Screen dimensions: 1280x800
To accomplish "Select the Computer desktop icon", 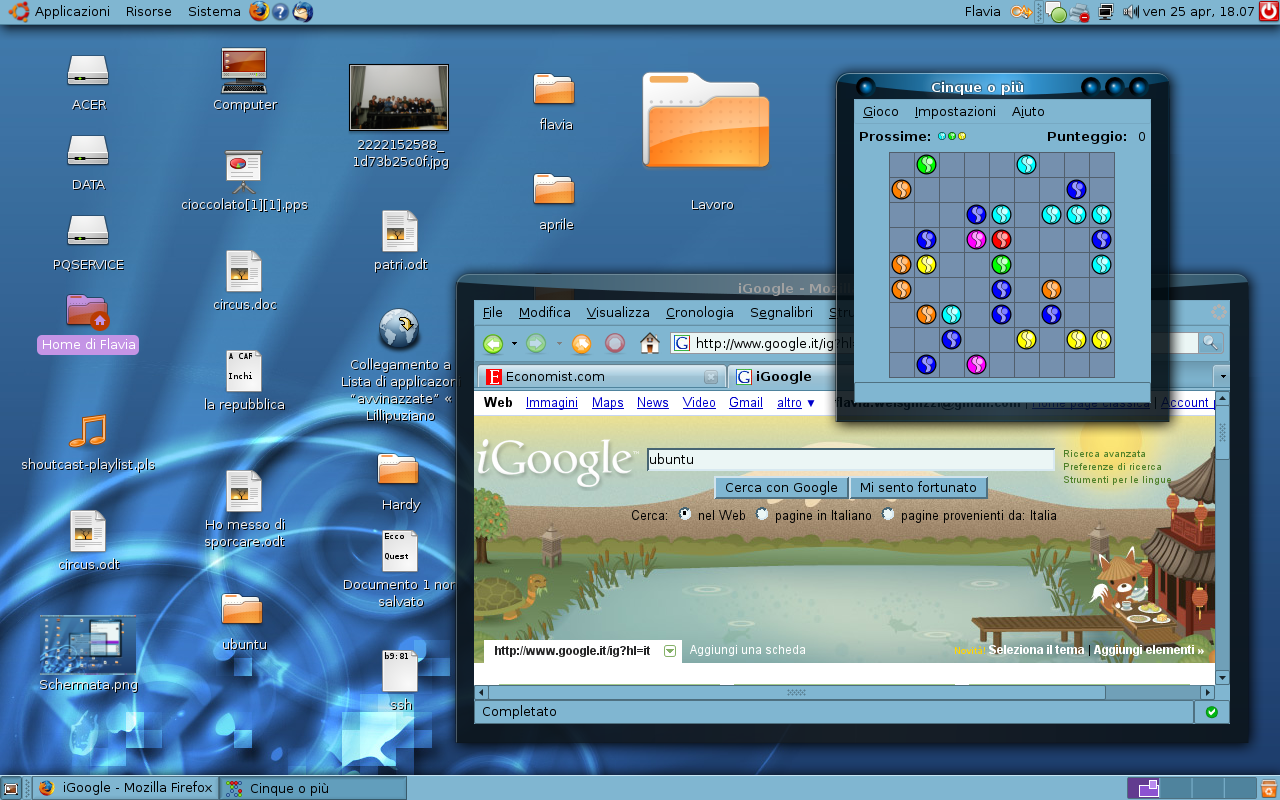I will 244,70.
